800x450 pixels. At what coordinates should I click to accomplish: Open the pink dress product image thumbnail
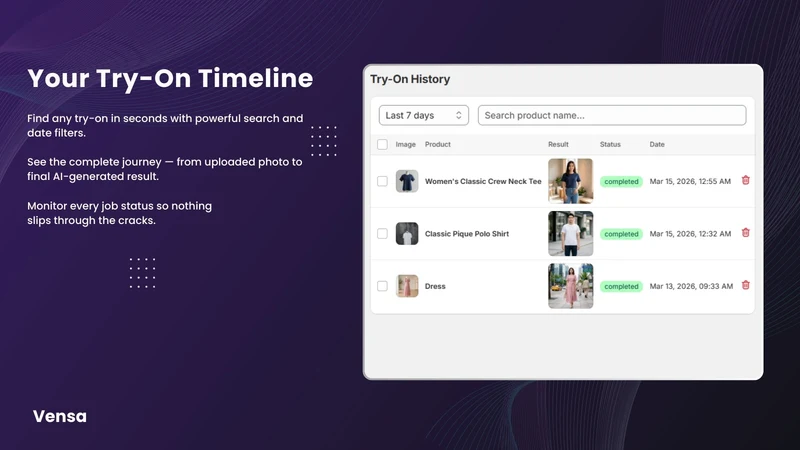tap(407, 286)
